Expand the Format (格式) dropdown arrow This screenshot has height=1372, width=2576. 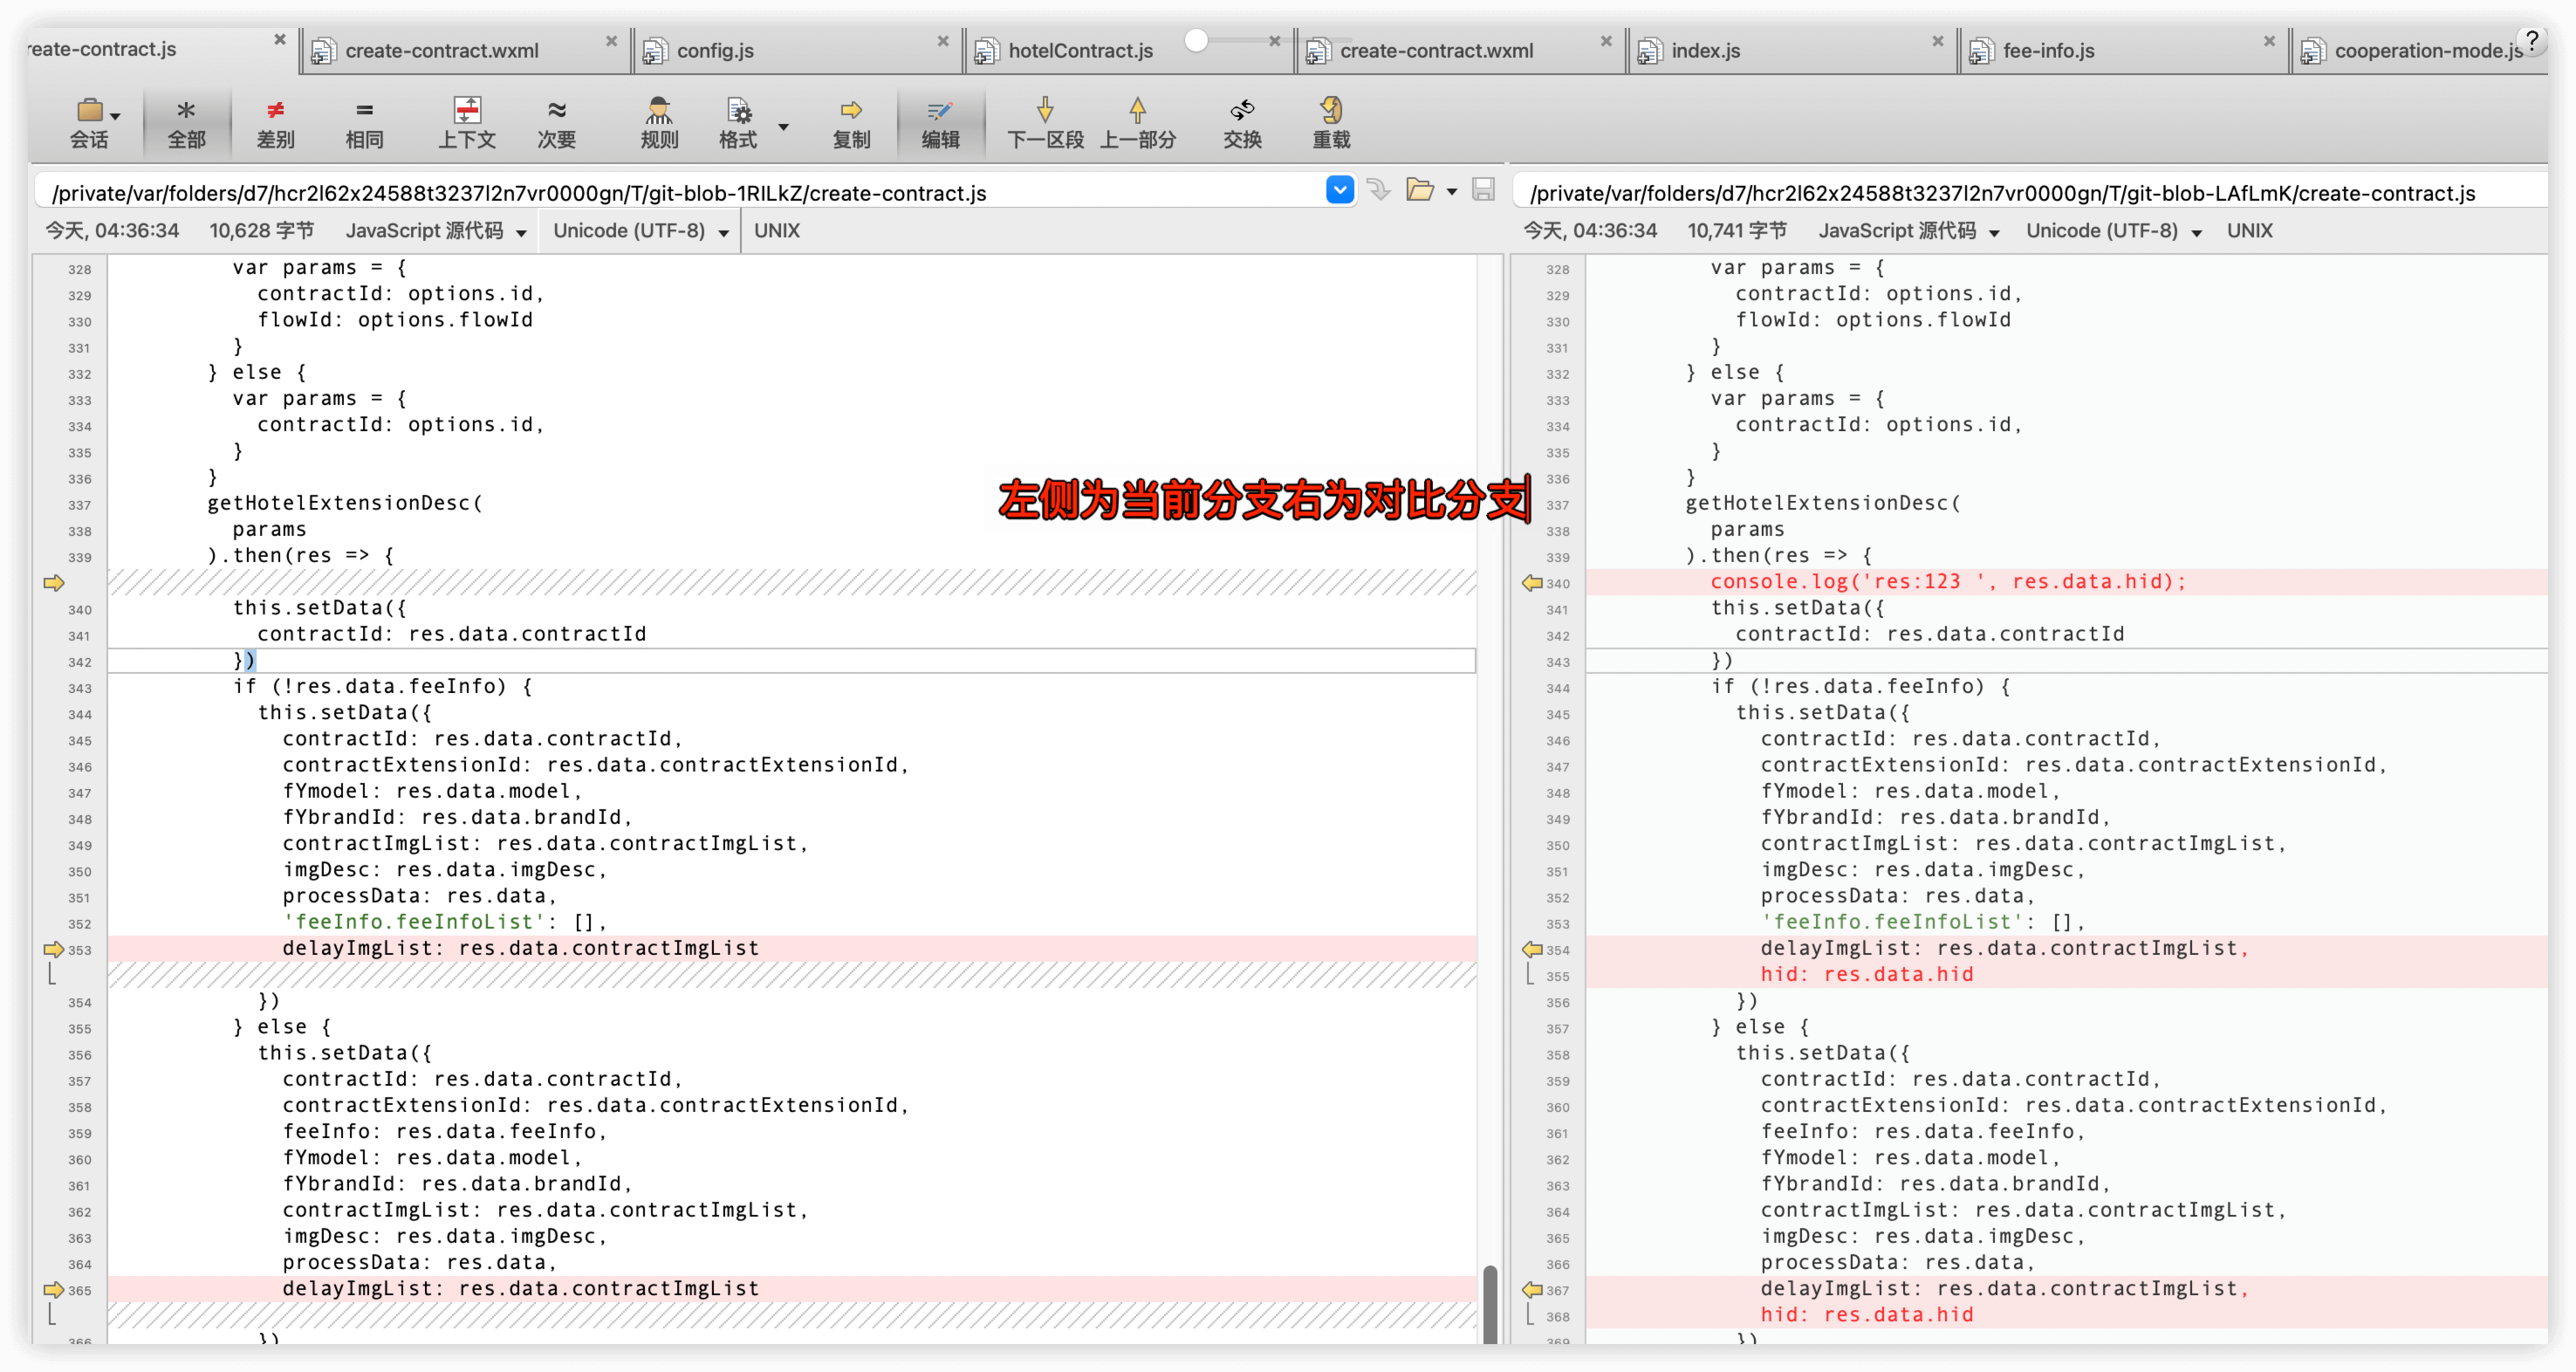(x=783, y=127)
